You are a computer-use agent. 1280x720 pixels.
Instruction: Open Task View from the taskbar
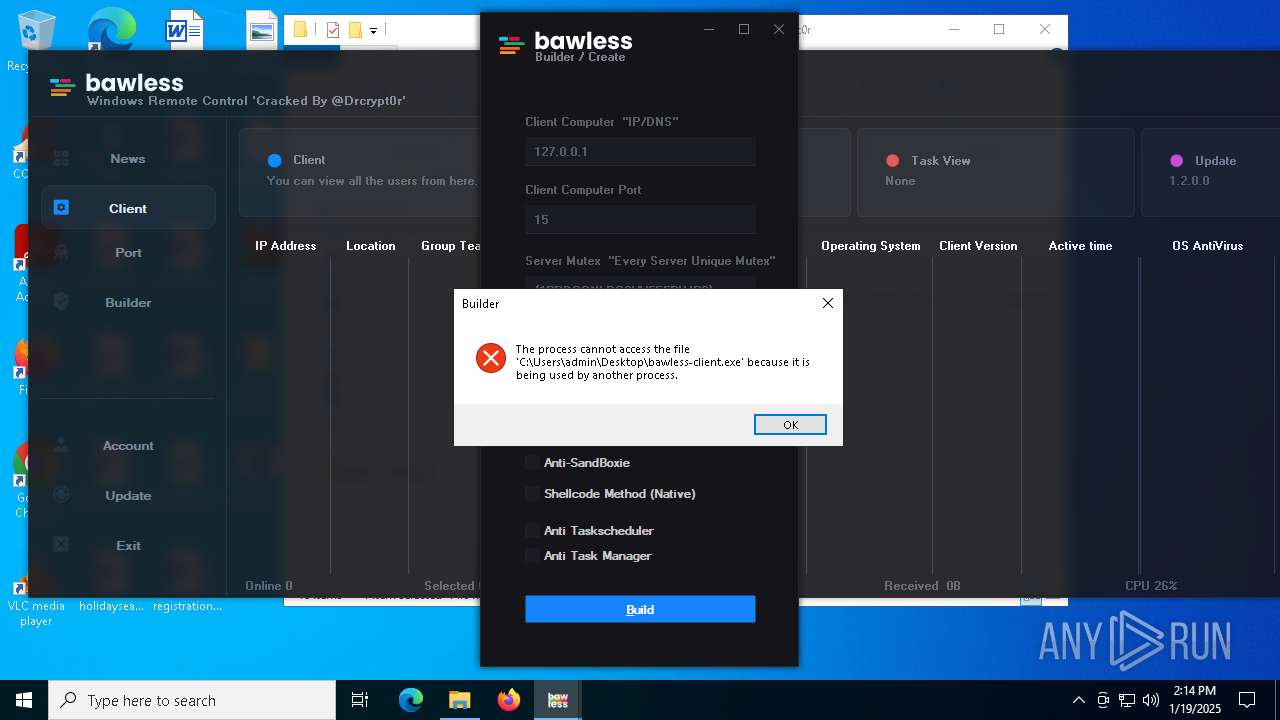tap(360, 700)
